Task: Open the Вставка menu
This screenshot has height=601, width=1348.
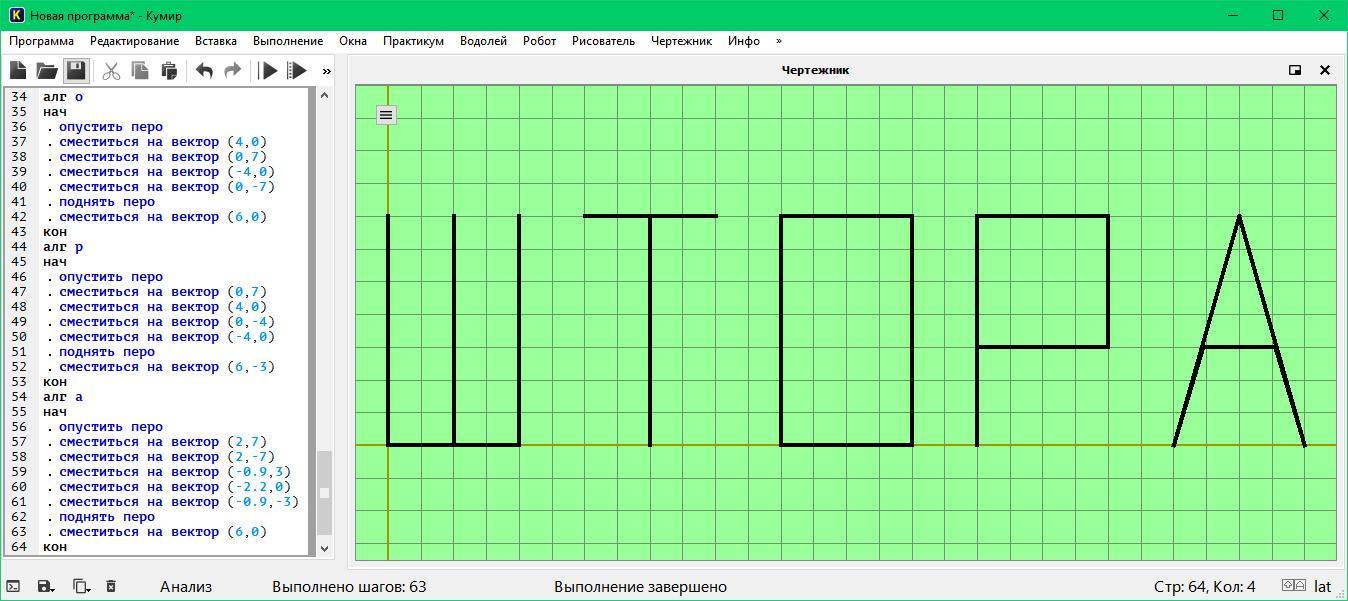Action: point(216,41)
